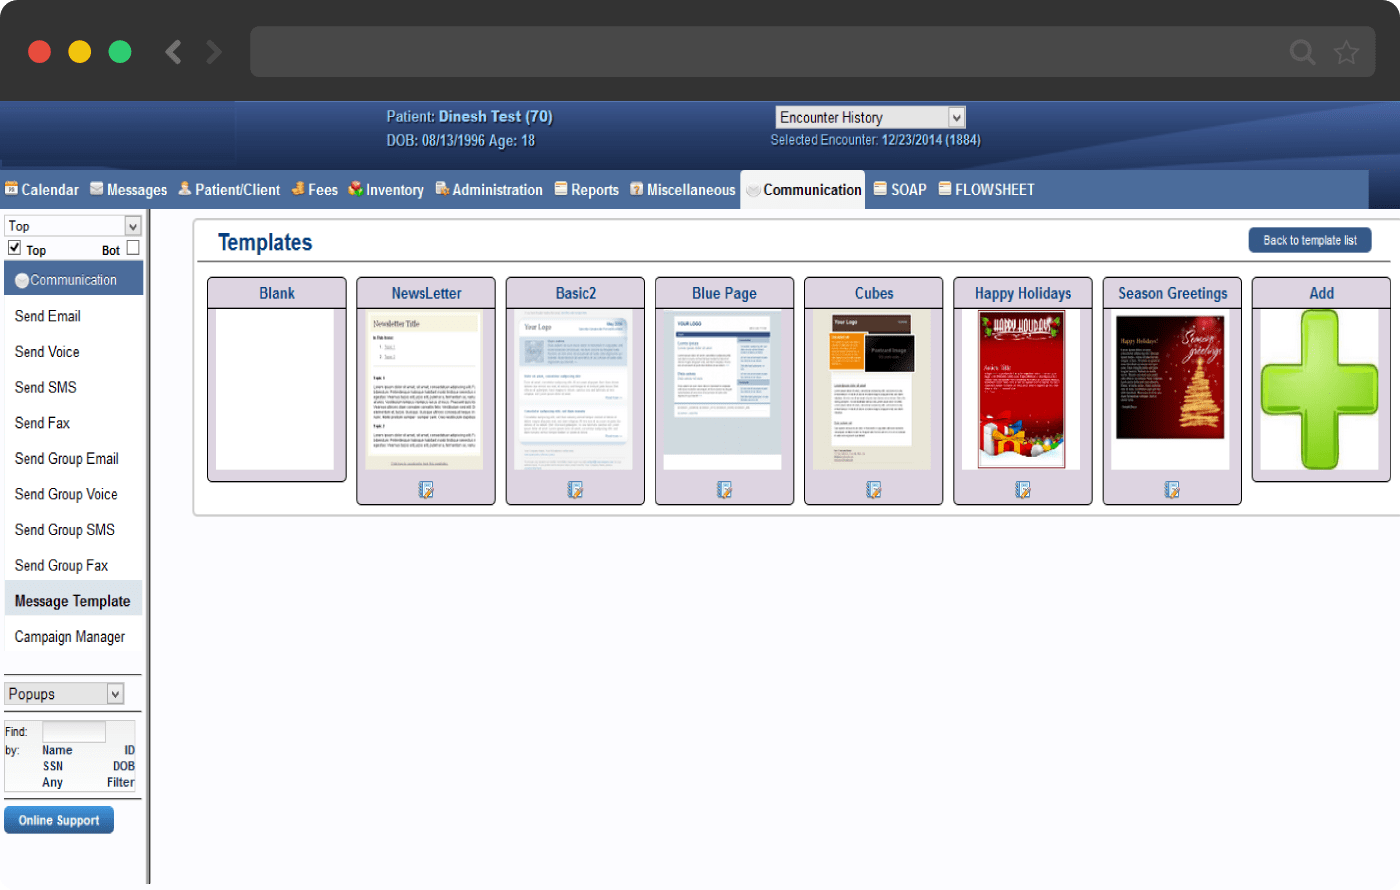Select the Blue Page template thumbnail
The width and height of the screenshot is (1400, 890).
723,390
